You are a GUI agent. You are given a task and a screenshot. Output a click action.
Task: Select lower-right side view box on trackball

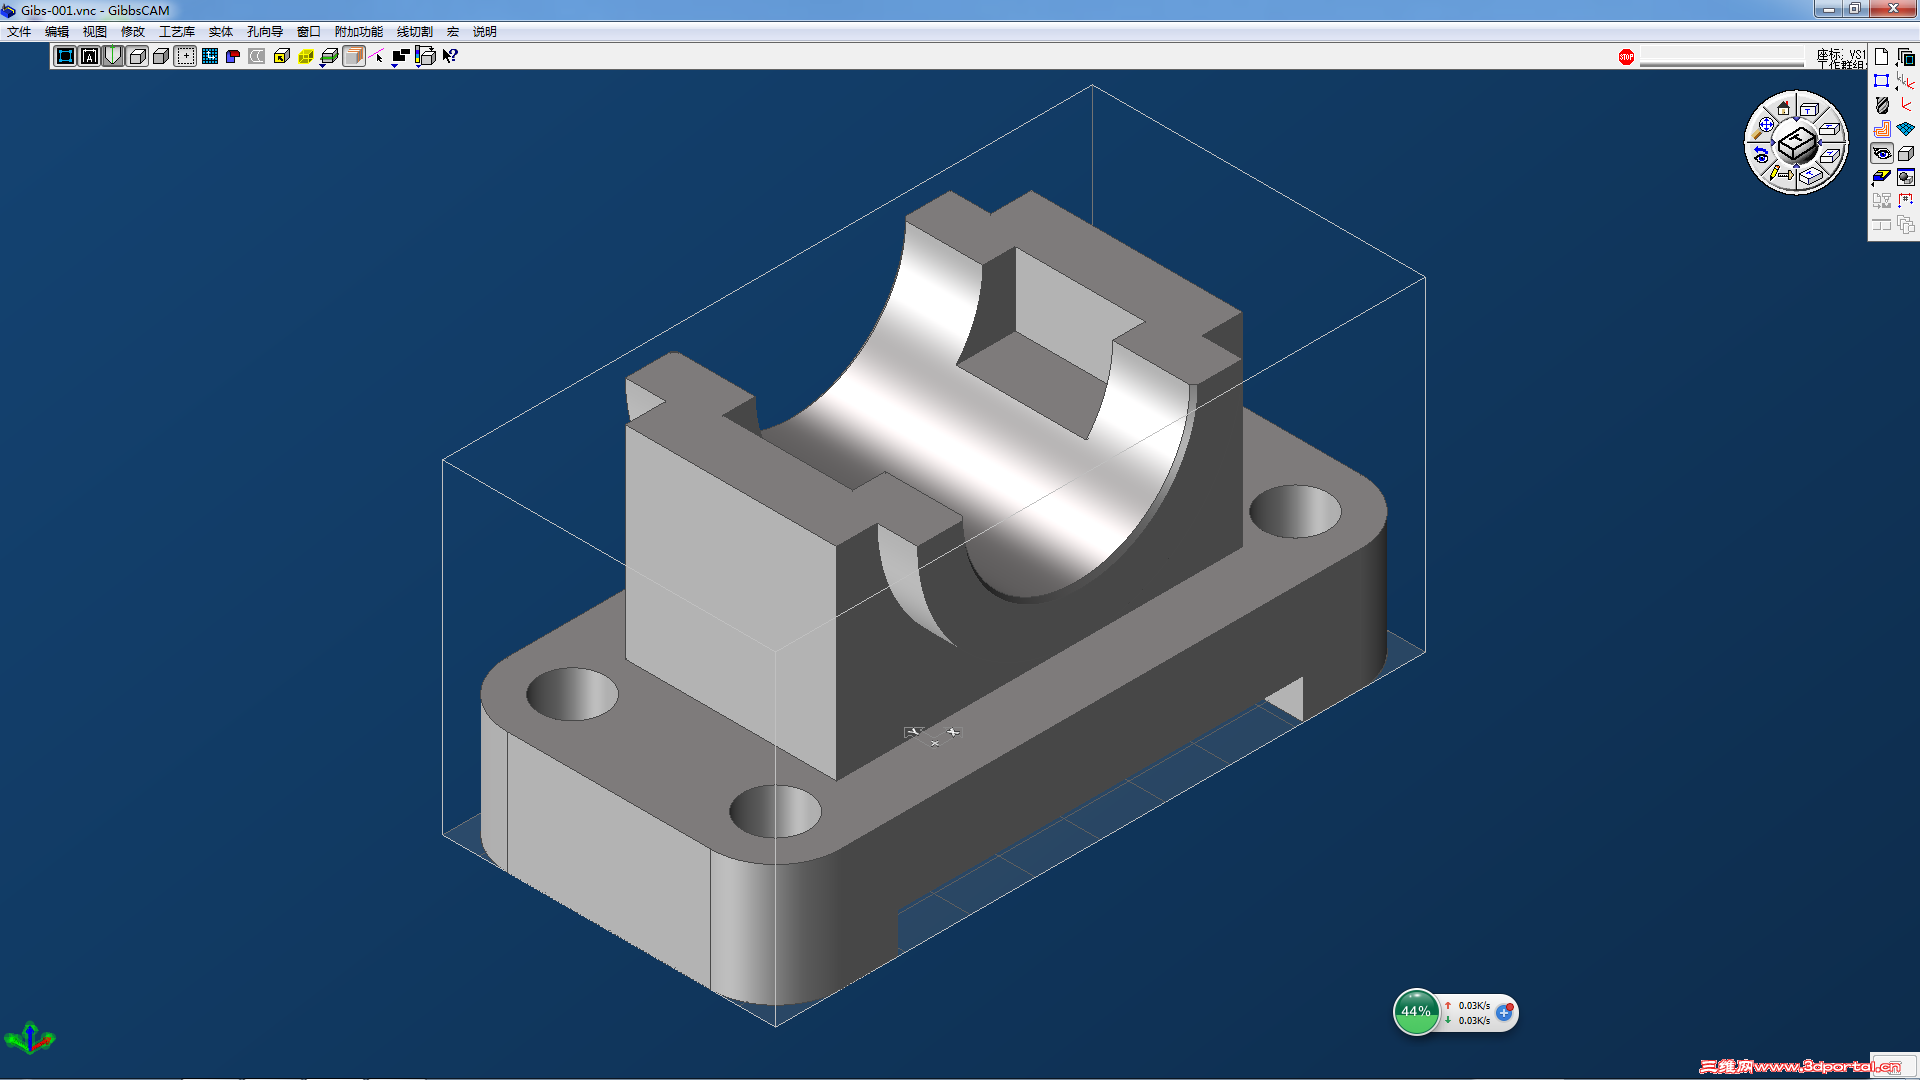(1830, 156)
